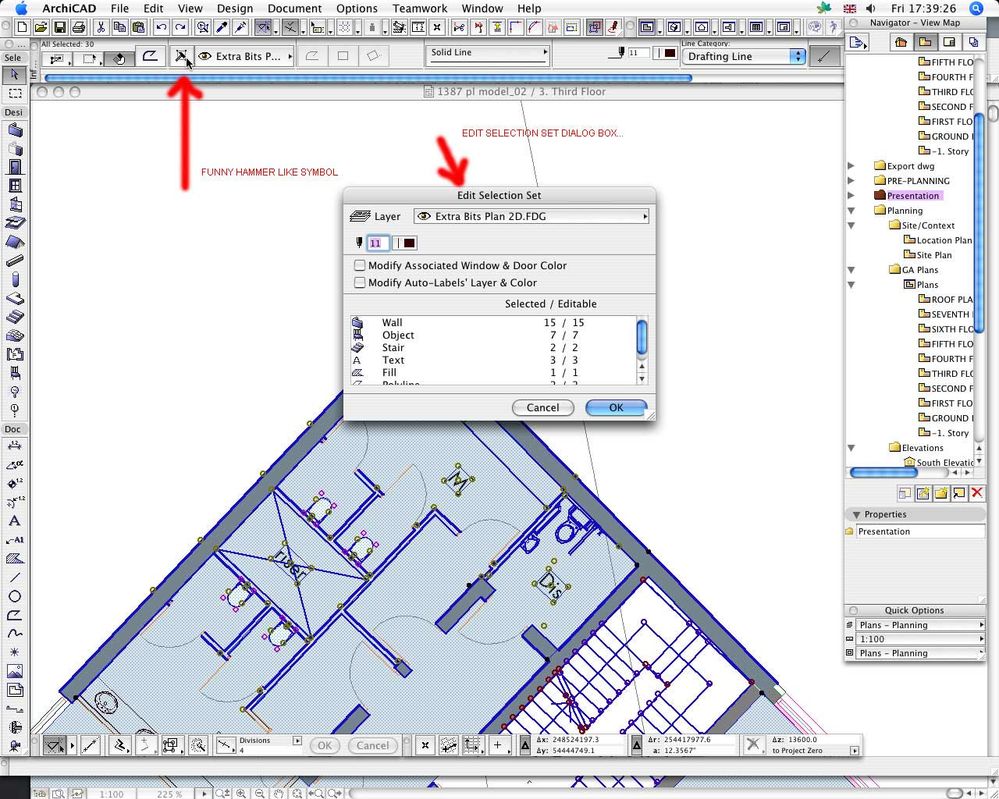Select the Stair tool in the toolbox
Image resolution: width=999 pixels, height=799 pixels.
pos(15,317)
